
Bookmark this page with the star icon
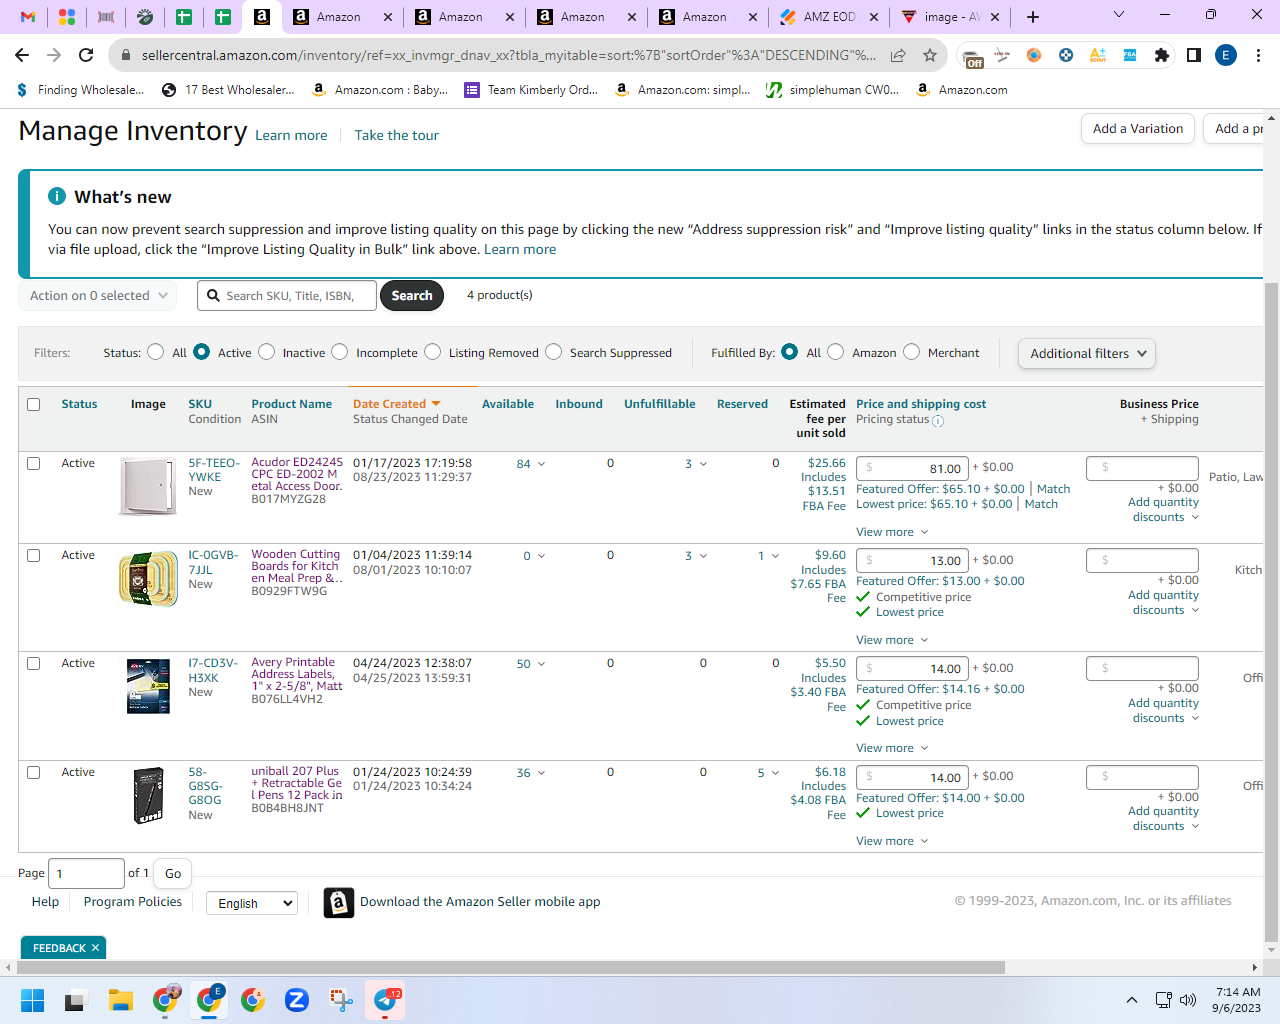(930, 55)
